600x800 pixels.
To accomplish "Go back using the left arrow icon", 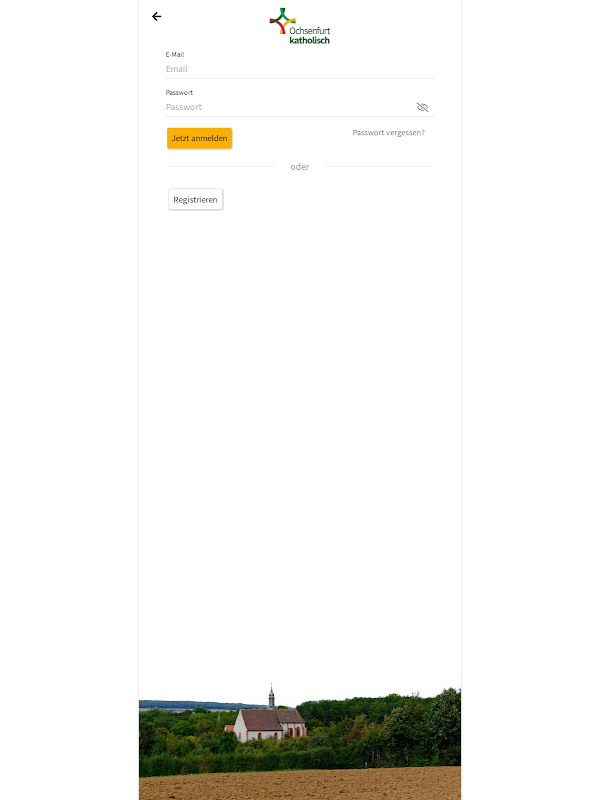I will click(157, 17).
